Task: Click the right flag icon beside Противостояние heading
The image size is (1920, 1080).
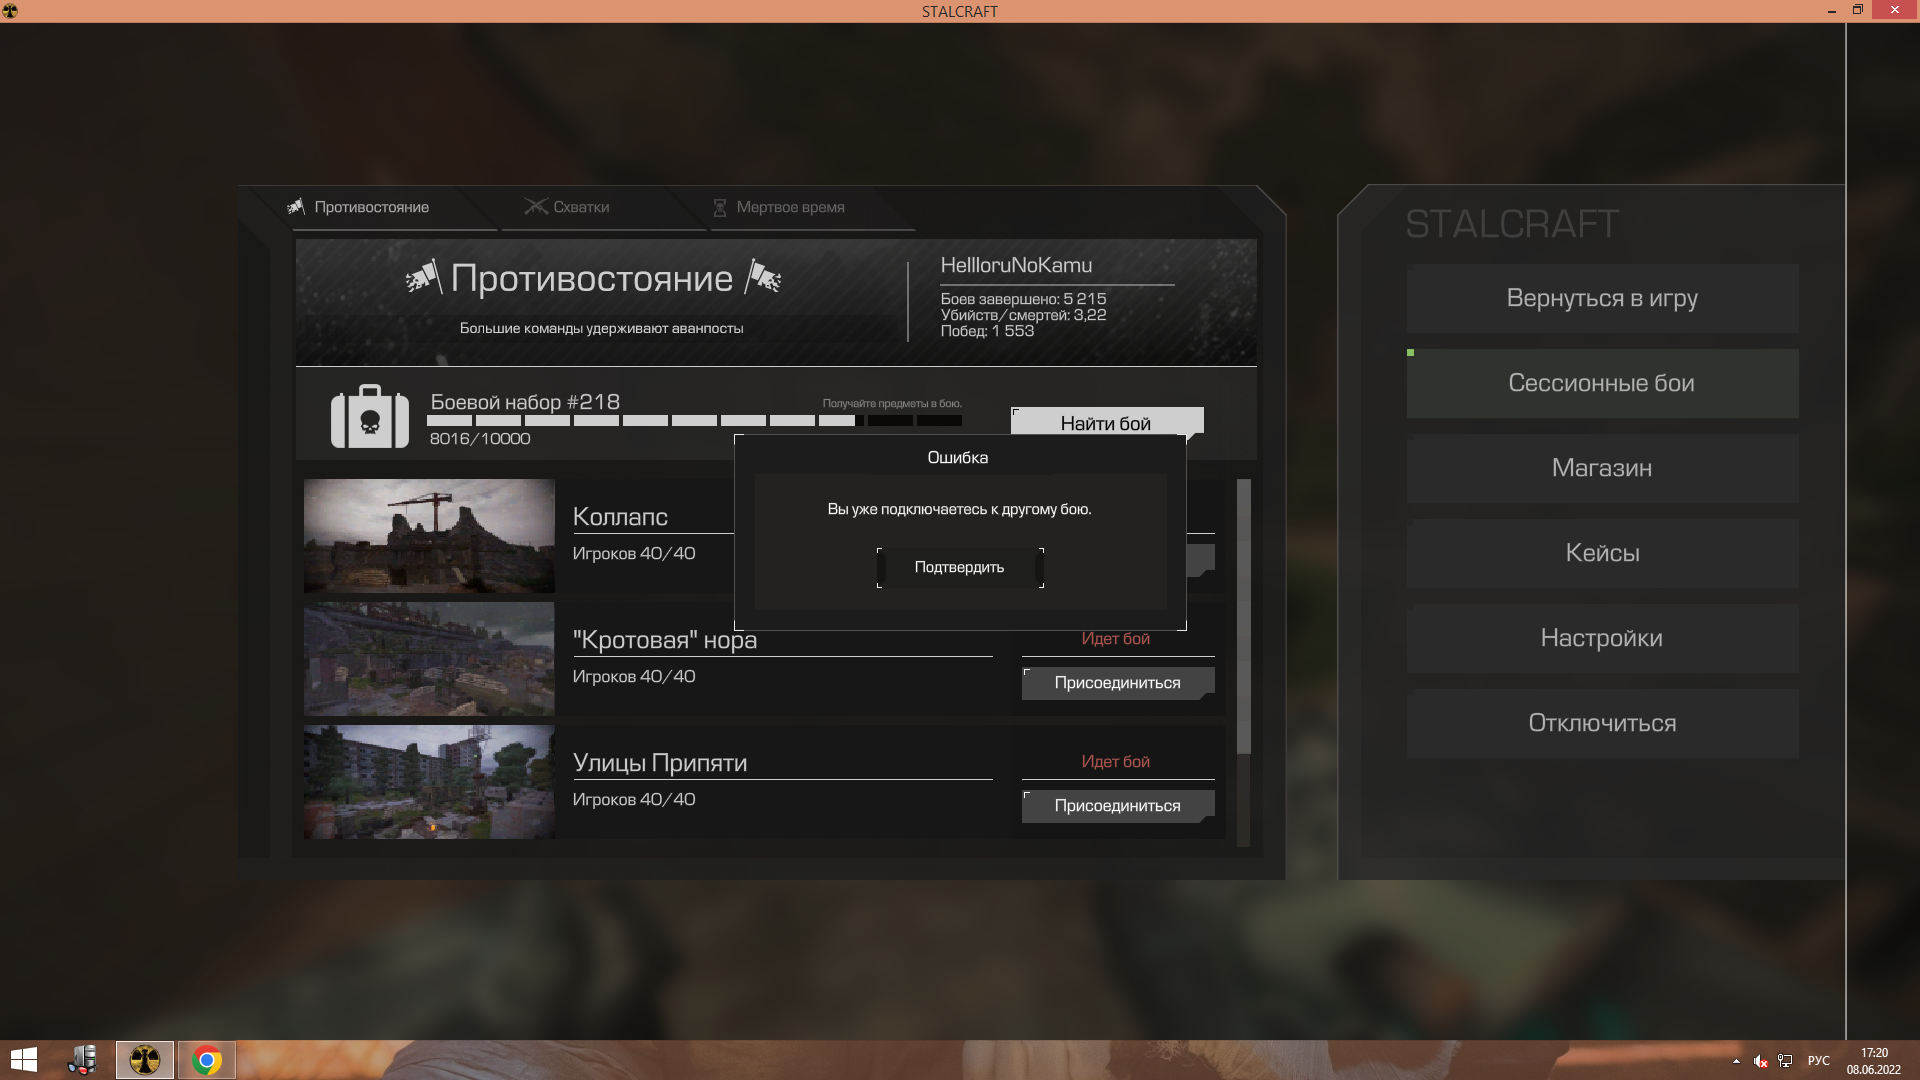Action: tap(763, 277)
